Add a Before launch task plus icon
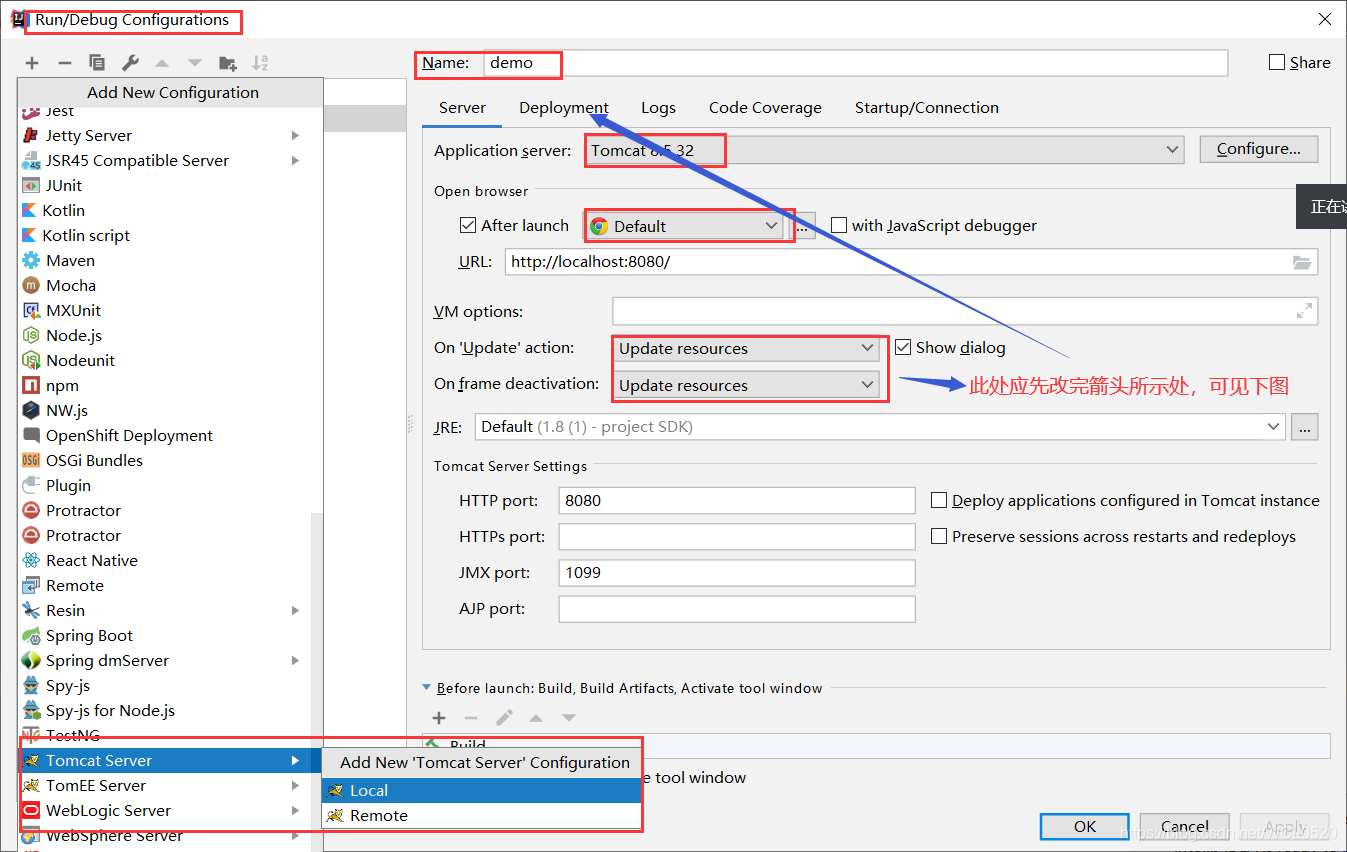This screenshot has width=1347, height=852. [439, 718]
